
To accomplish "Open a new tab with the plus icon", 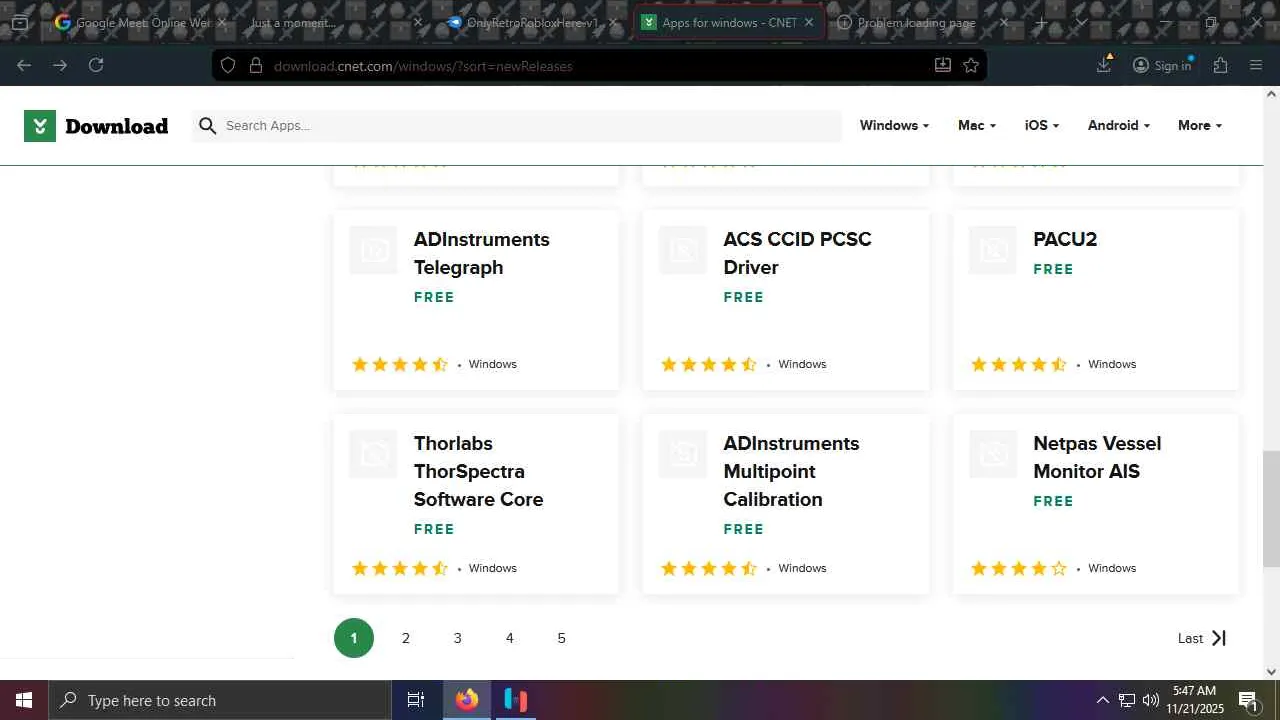I will [1041, 22].
